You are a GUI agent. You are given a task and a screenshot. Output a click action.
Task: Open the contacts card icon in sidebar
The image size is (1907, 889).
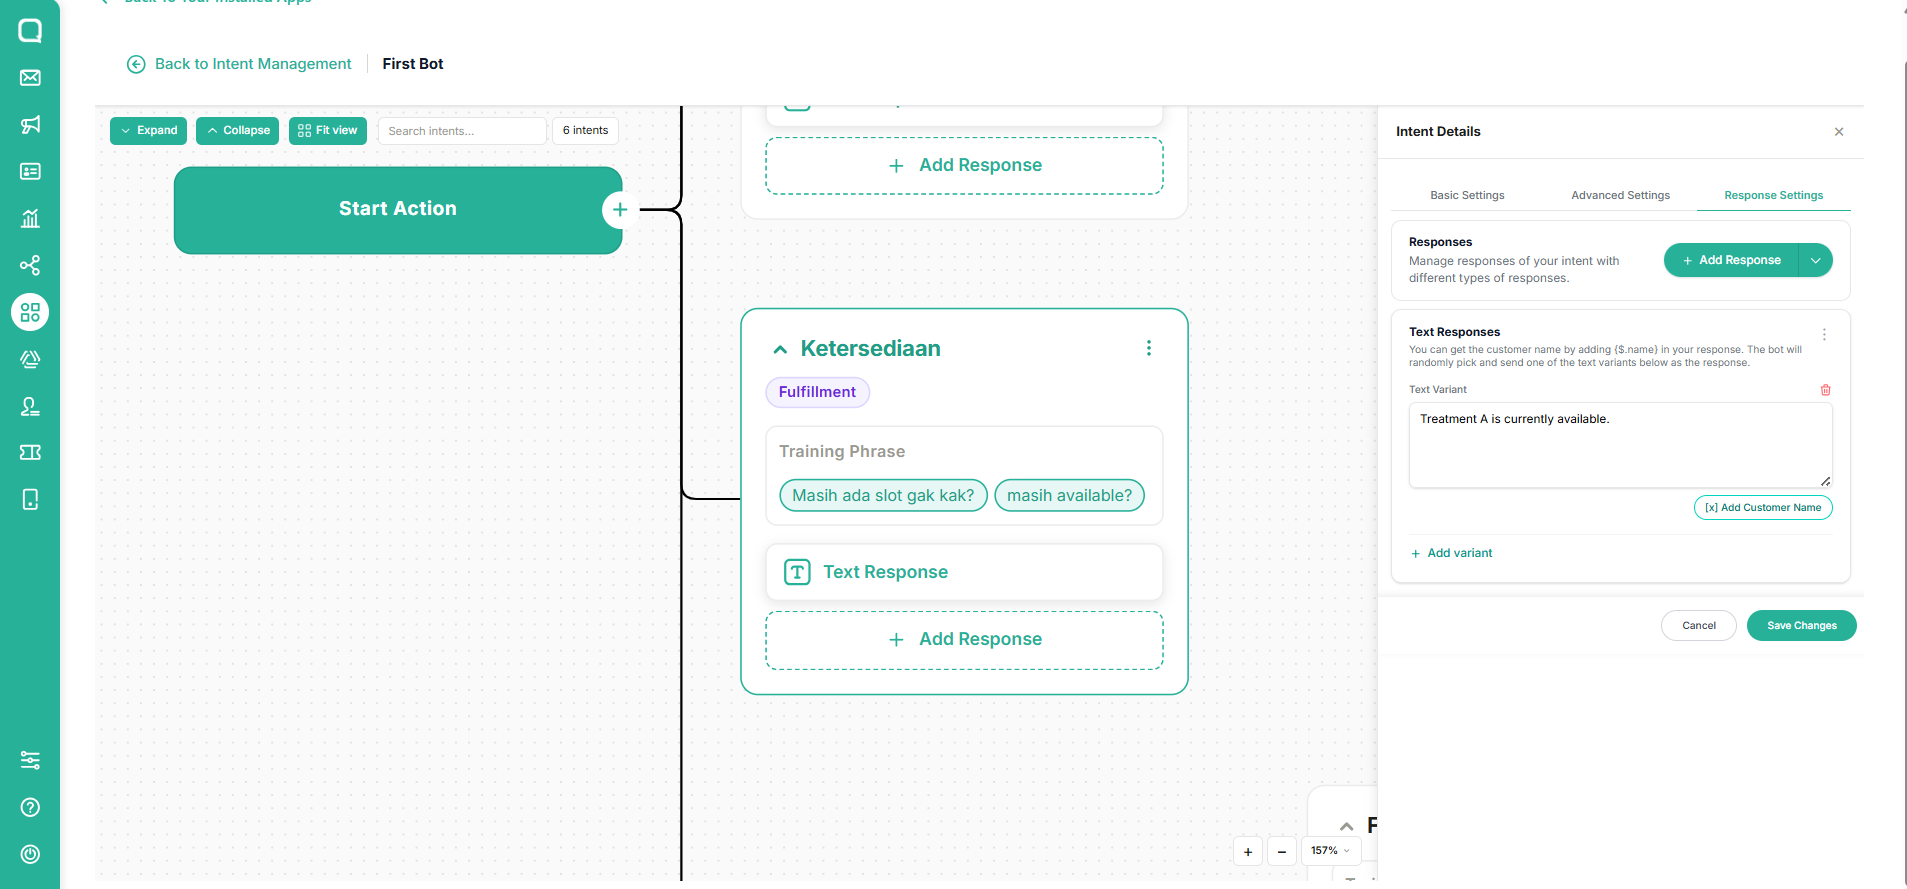click(x=30, y=172)
